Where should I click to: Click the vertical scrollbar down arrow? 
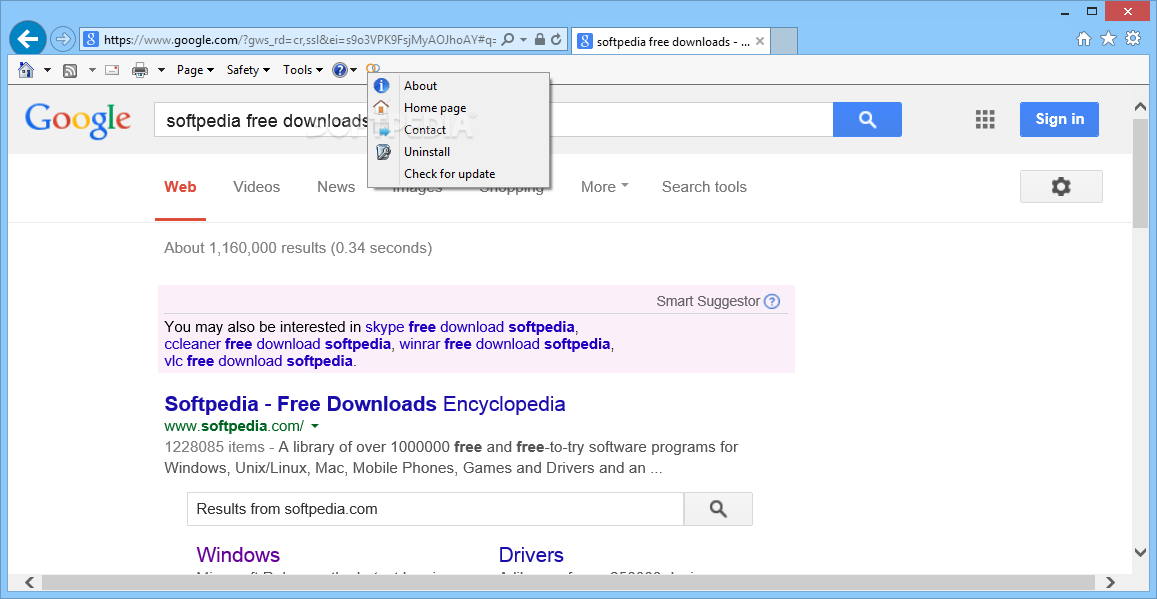(x=1139, y=552)
